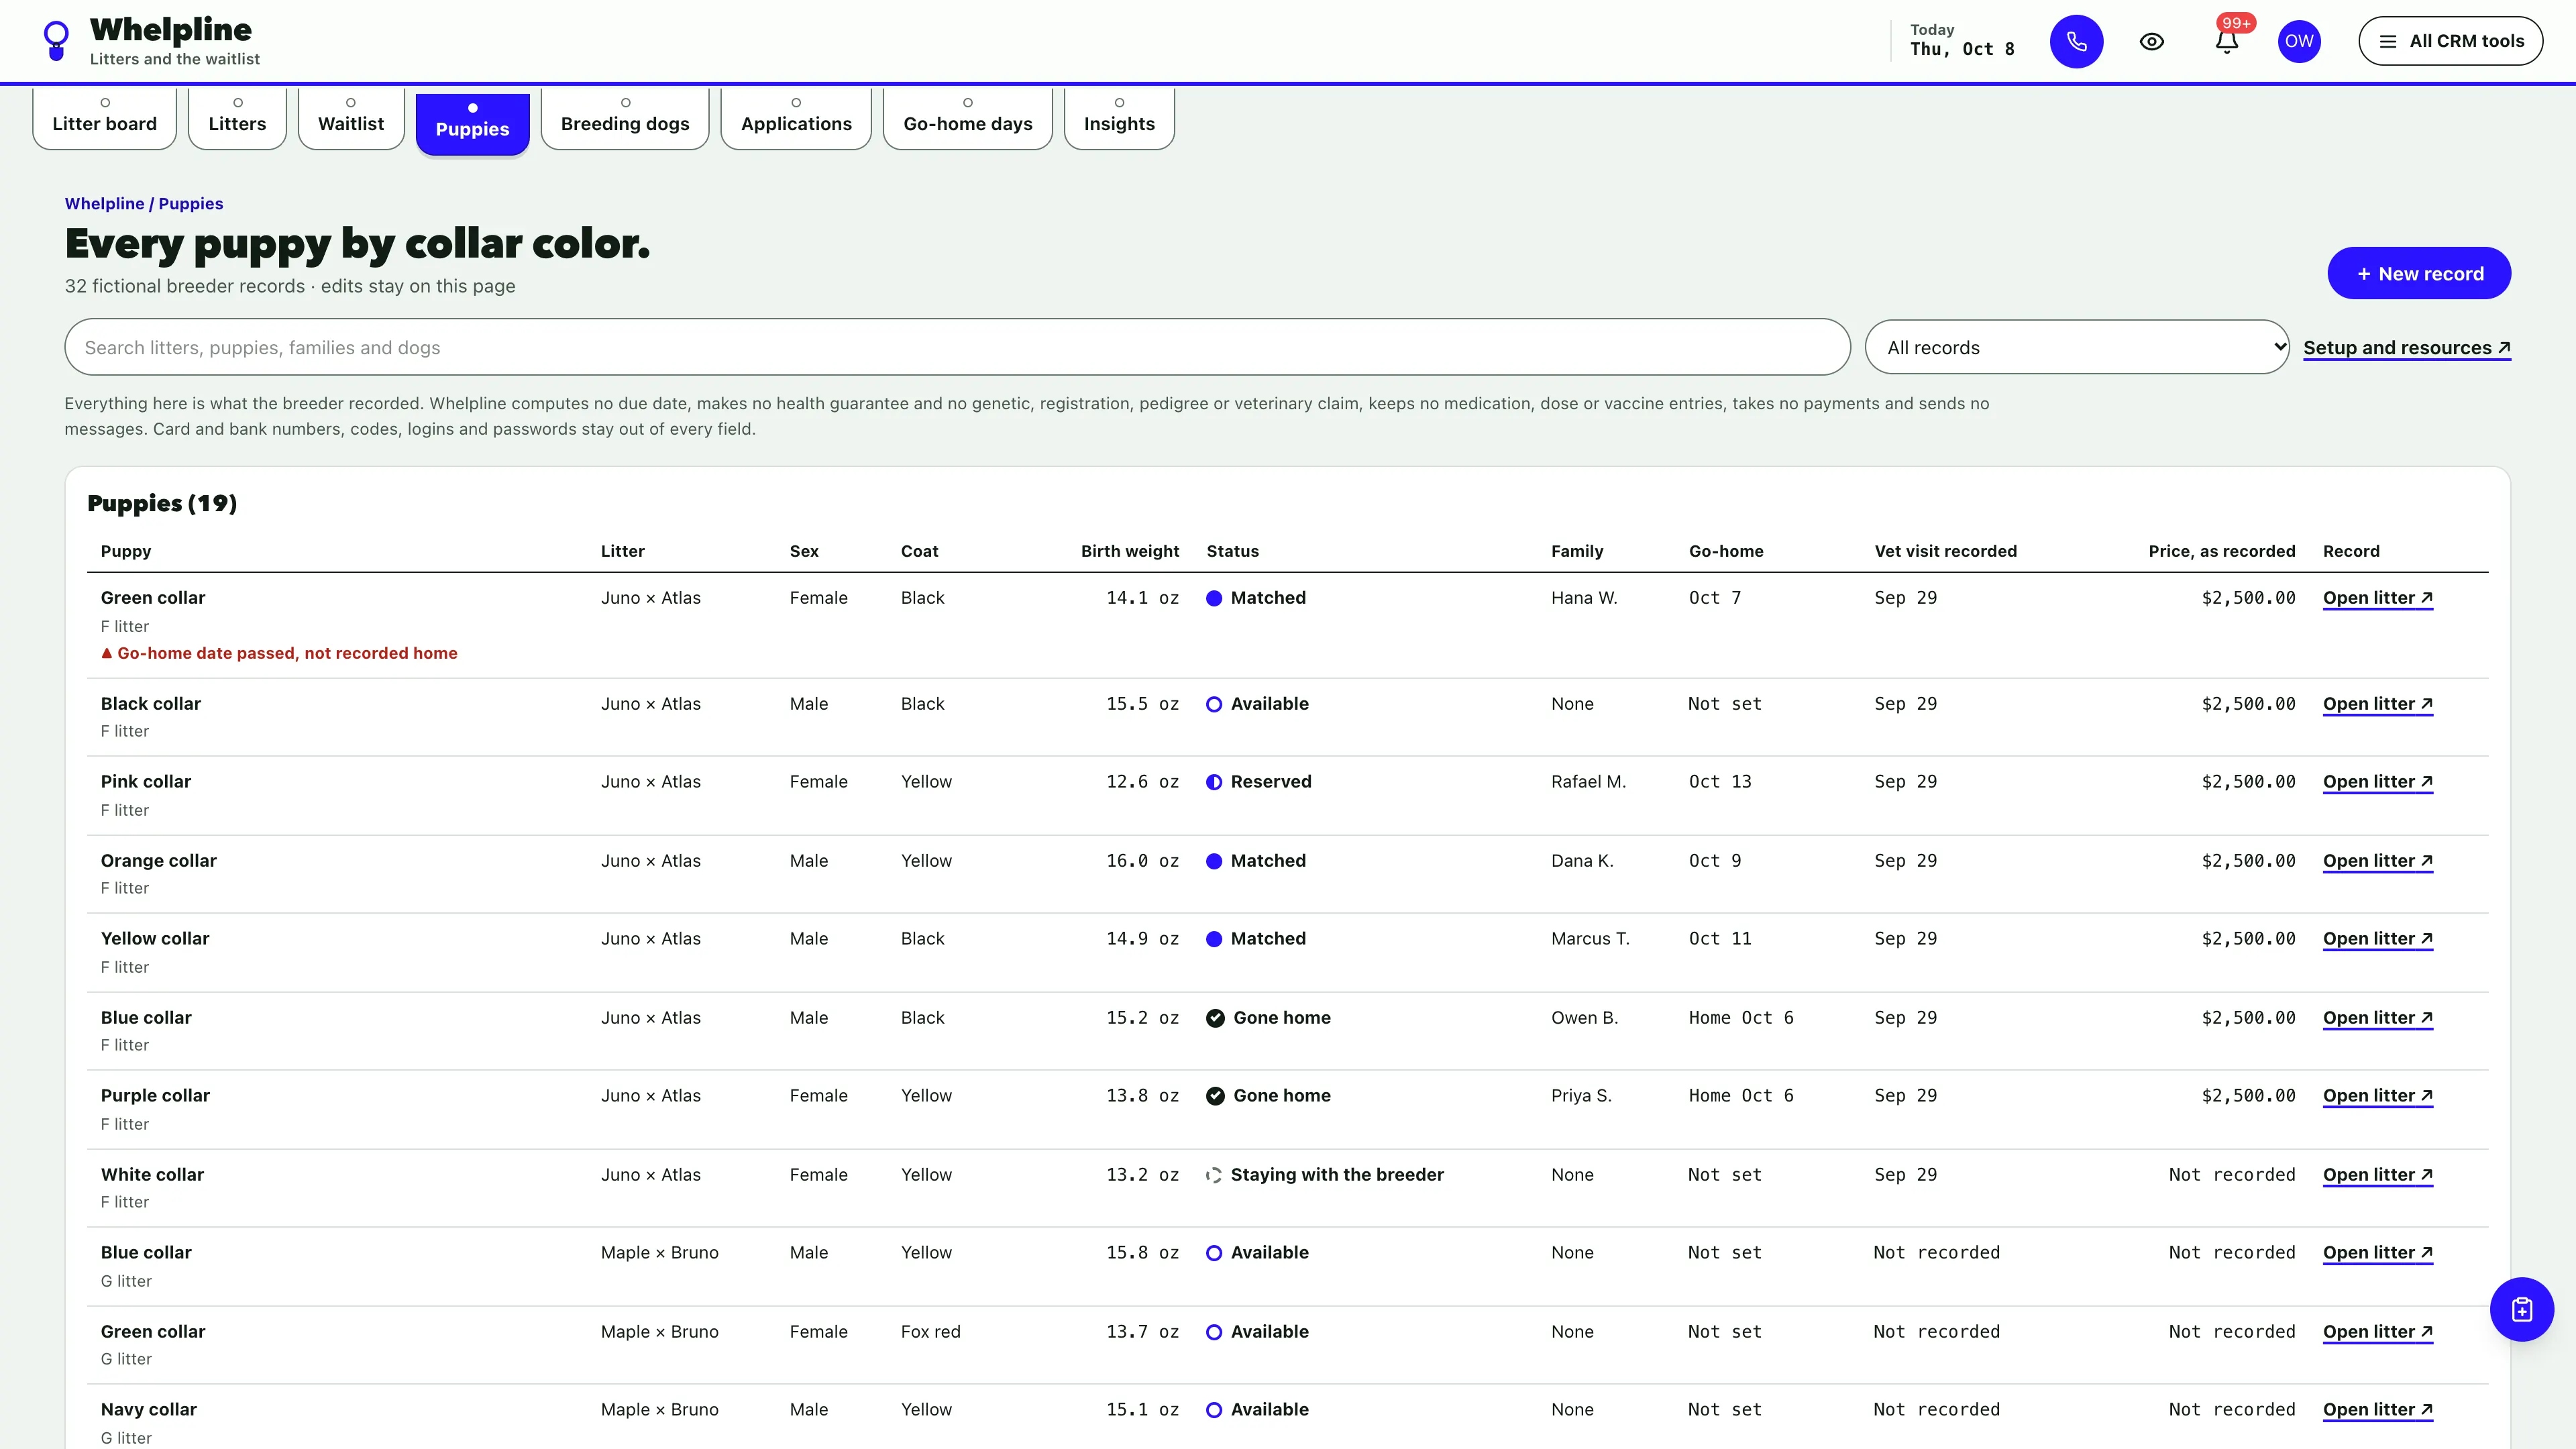Click the Staying with the breeder status icon
The height and width of the screenshot is (1449, 2576).
1214,1175
